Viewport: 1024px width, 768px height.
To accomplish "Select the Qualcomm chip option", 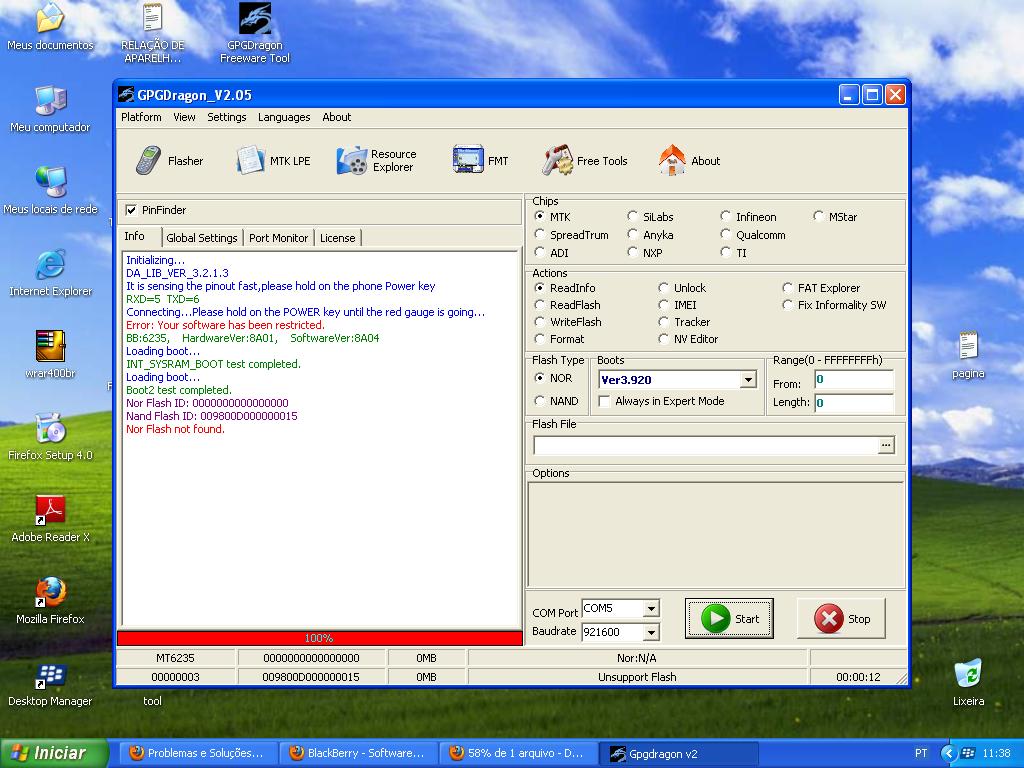I will click(x=726, y=234).
